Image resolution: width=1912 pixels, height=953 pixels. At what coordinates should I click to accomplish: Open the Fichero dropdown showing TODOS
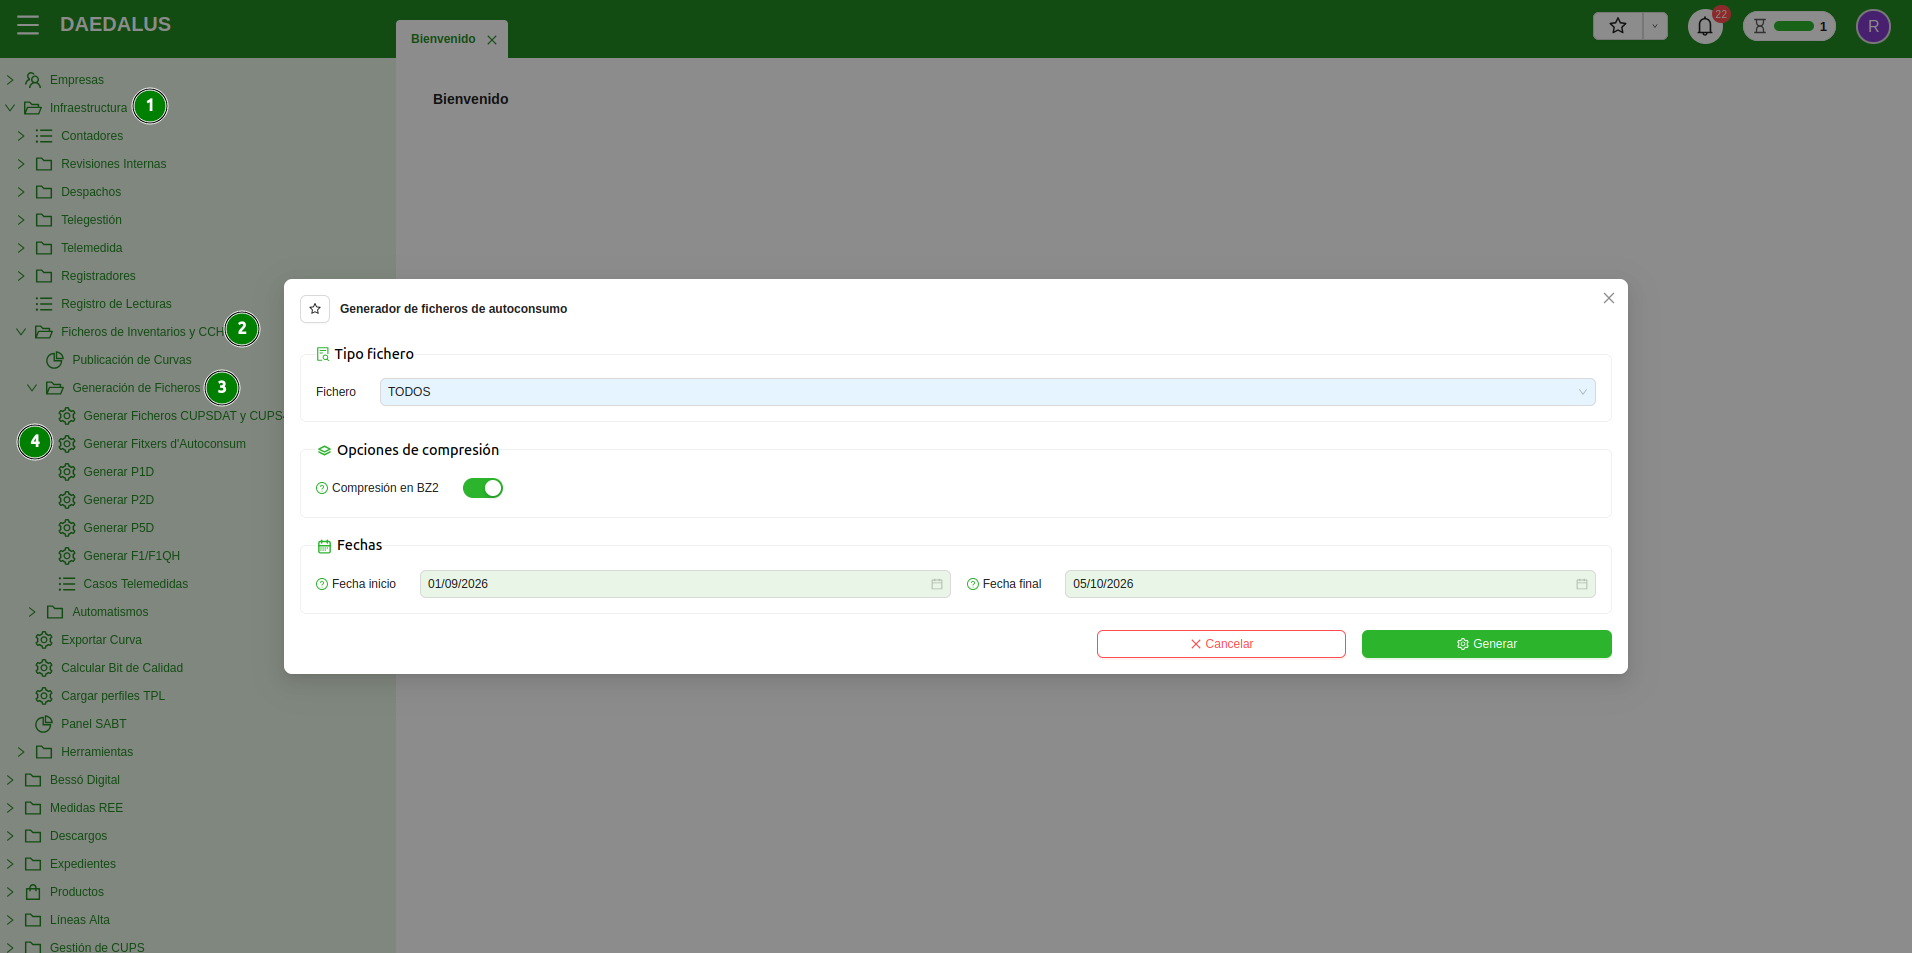(x=987, y=392)
